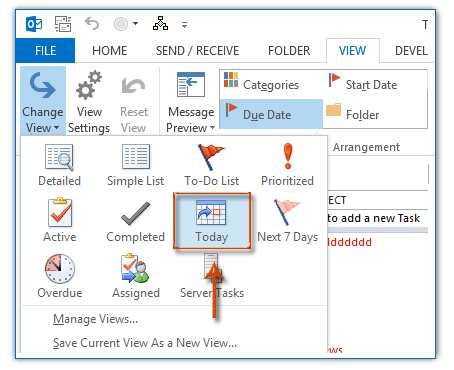Image resolution: width=454 pixels, height=370 pixels.
Task: Expand the Change View dropdown
Action: (43, 101)
